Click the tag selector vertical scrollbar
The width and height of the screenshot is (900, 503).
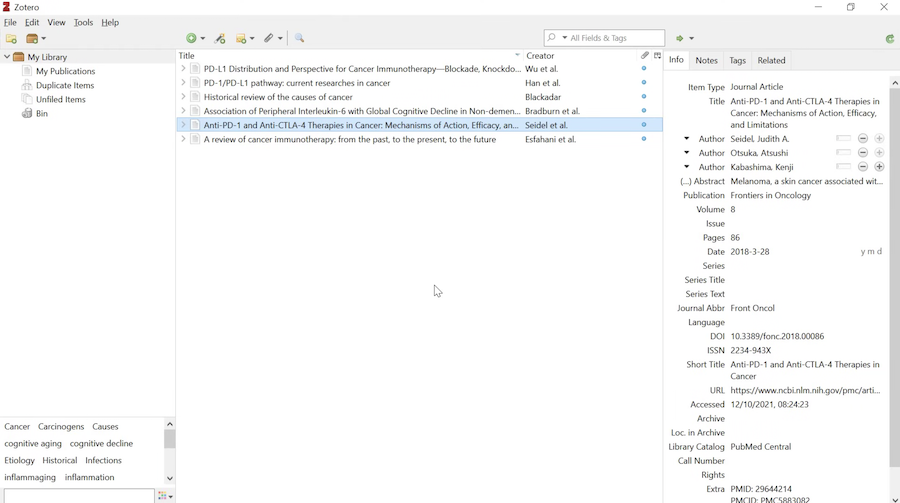point(170,441)
